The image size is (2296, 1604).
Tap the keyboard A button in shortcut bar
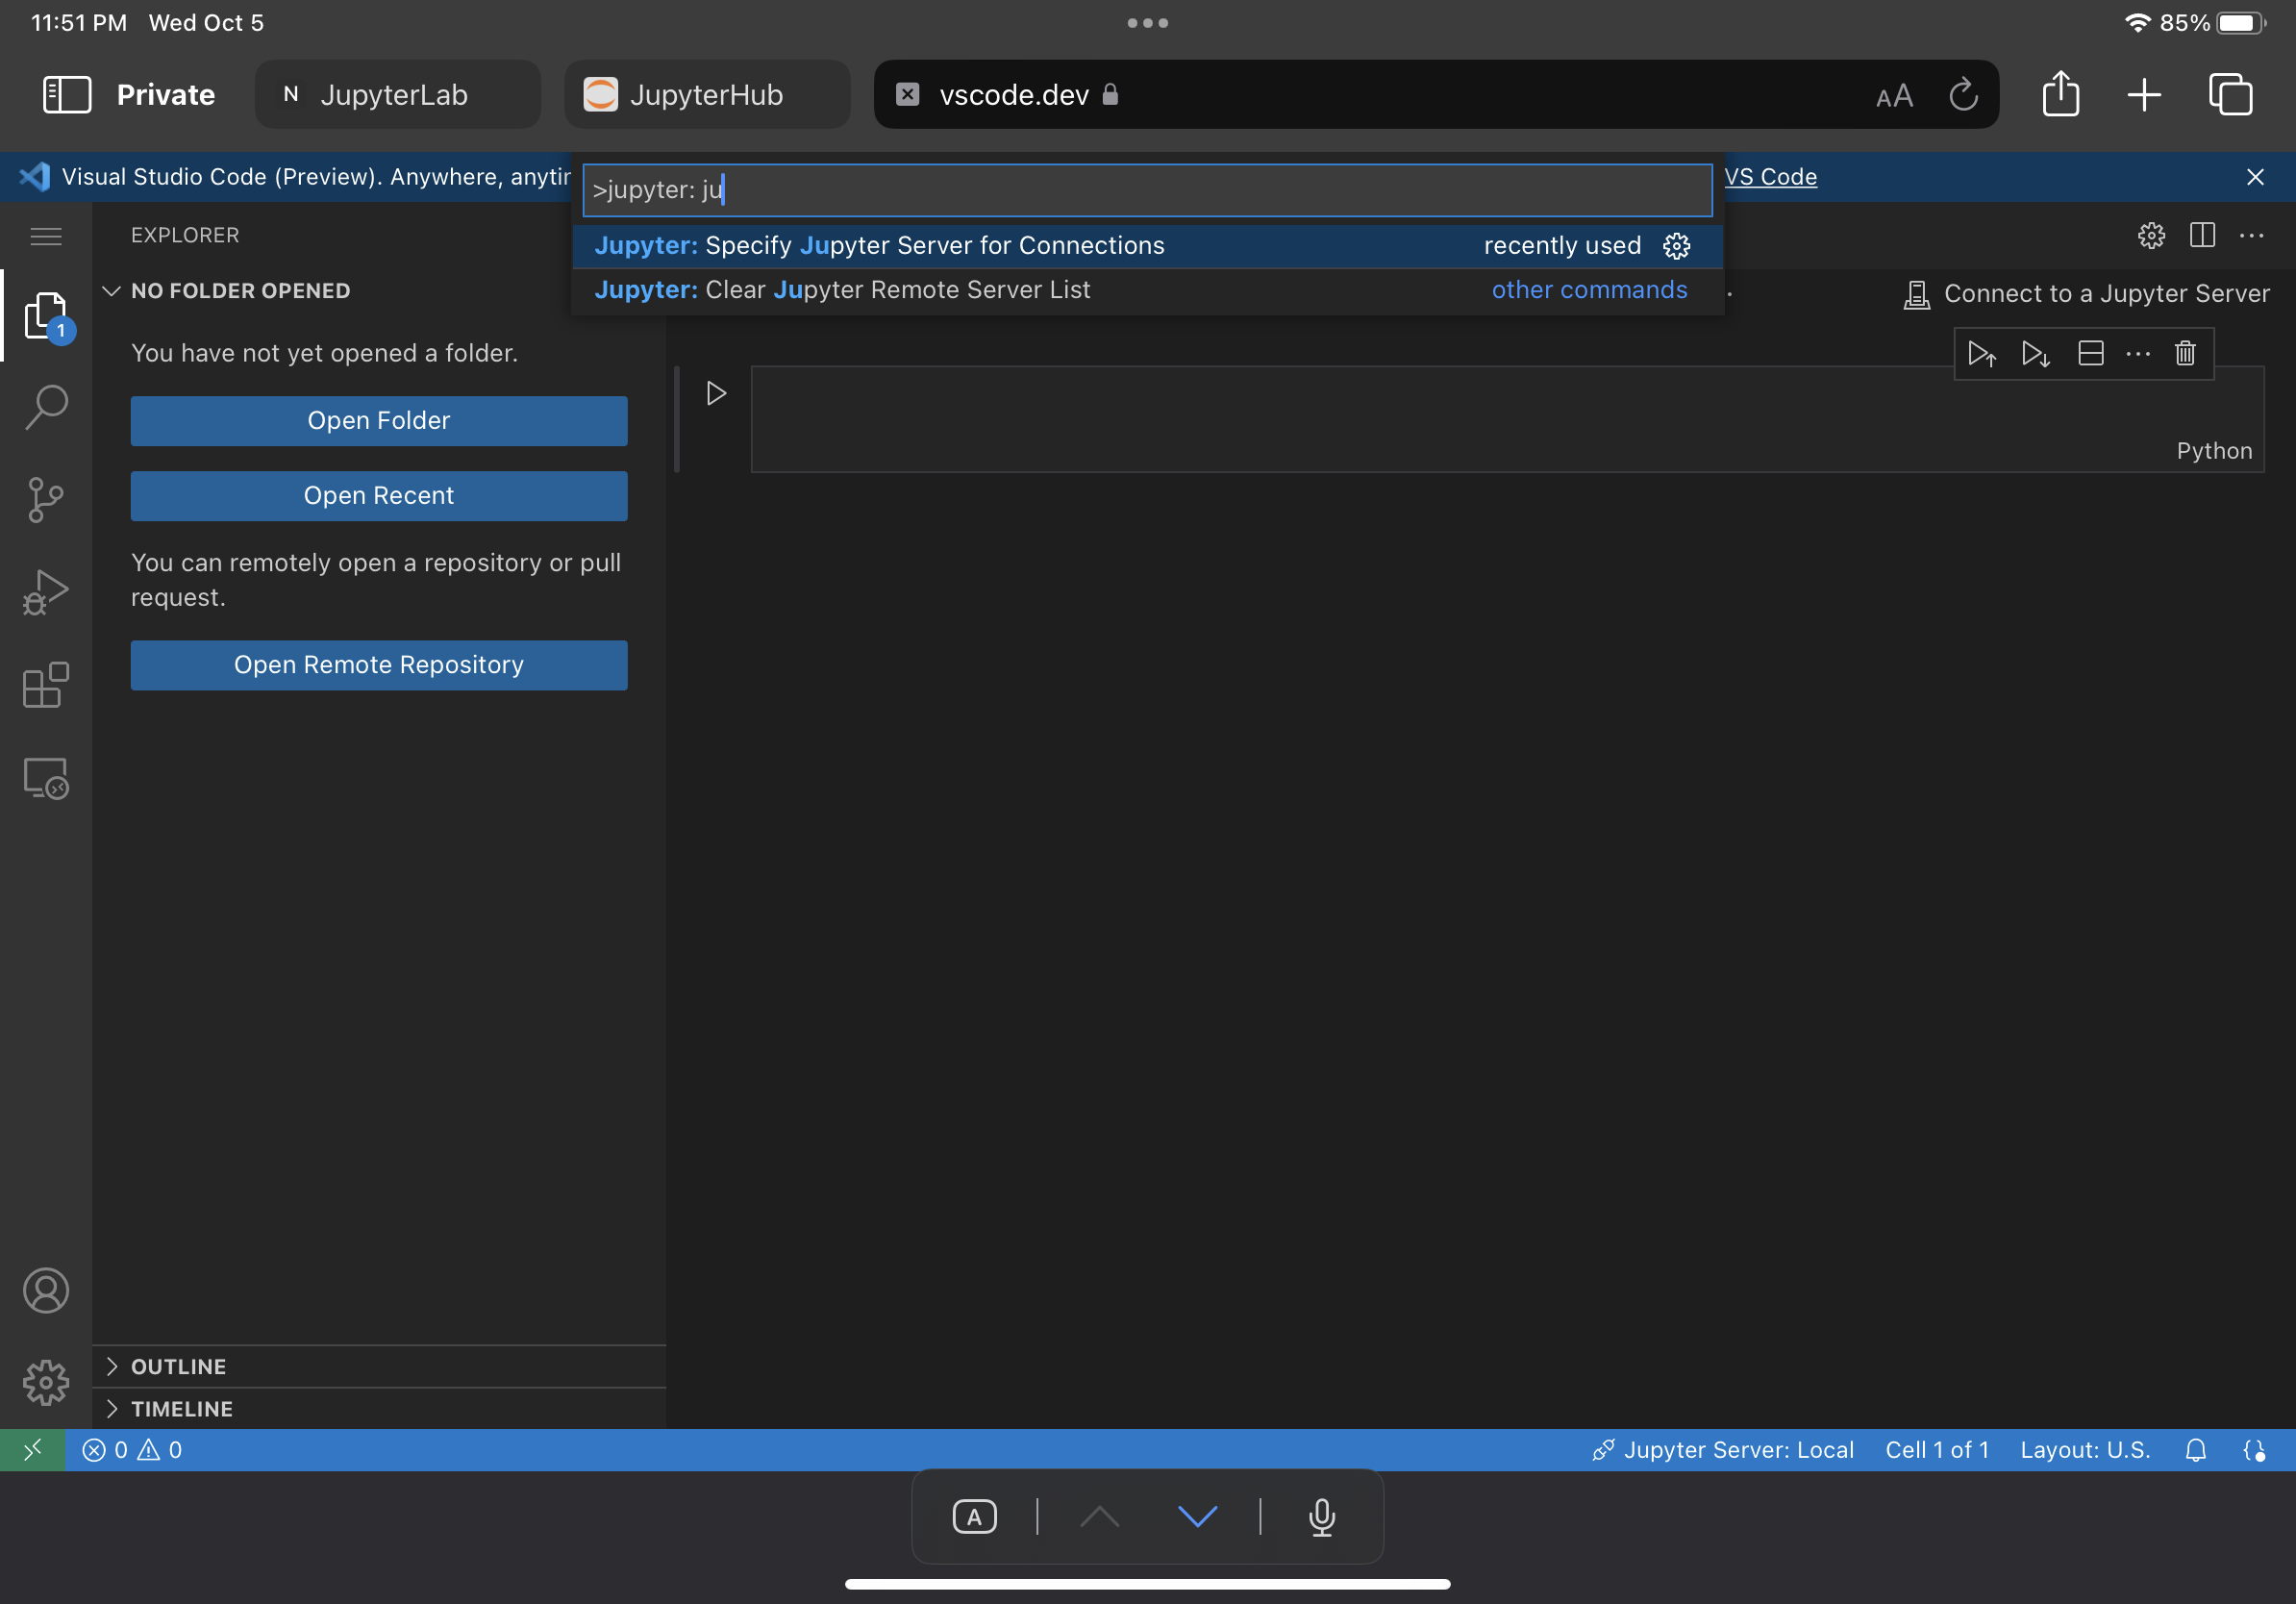click(x=974, y=1517)
